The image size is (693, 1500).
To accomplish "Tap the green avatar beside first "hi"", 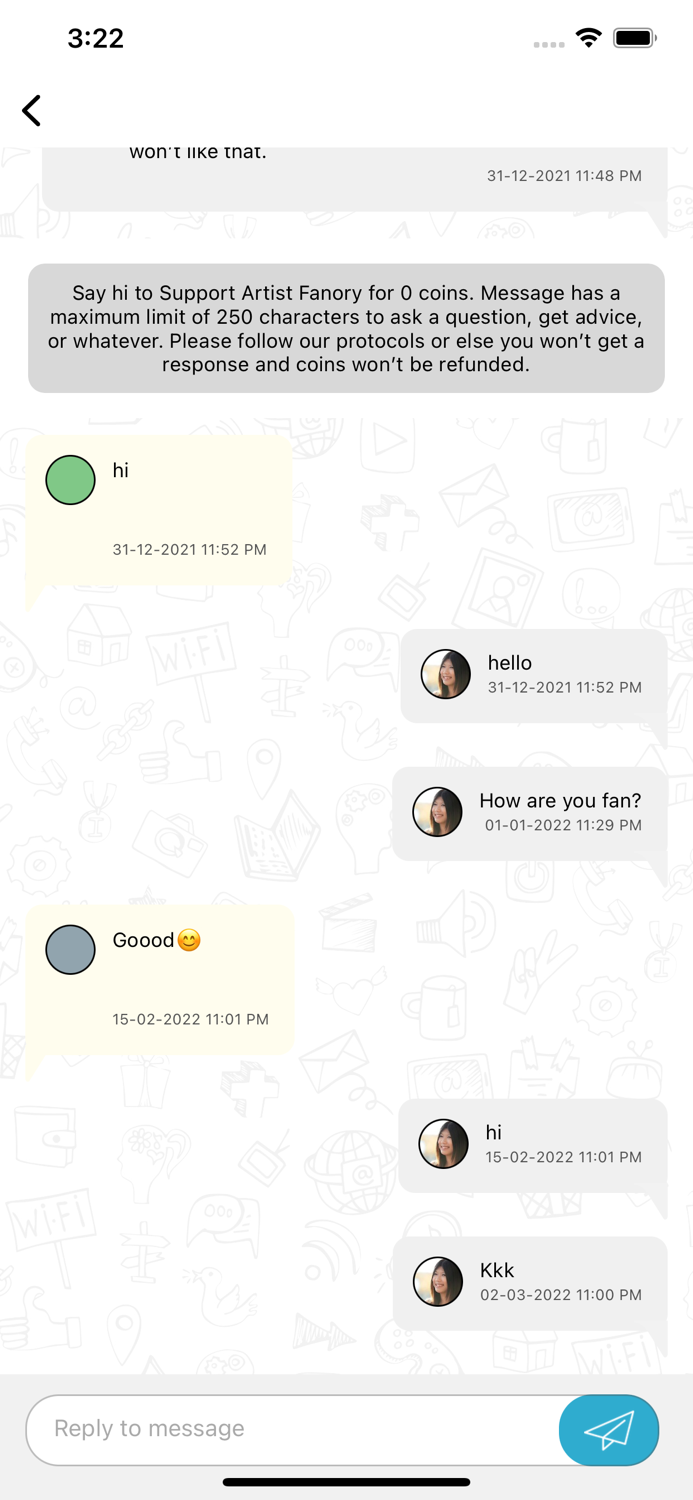I will 70,480.
